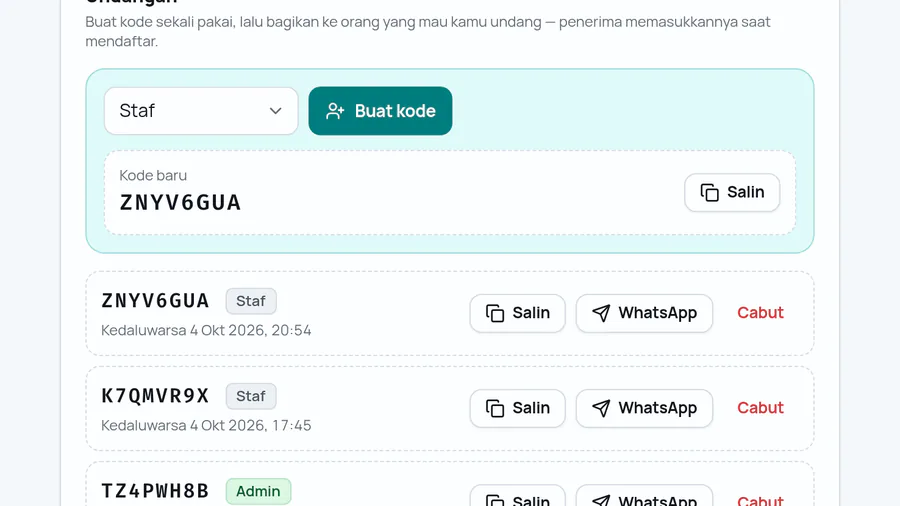
Task: Click expiry text Kedaluwarsa 4 Okt 2026, 17:45
Action: (x=206, y=426)
